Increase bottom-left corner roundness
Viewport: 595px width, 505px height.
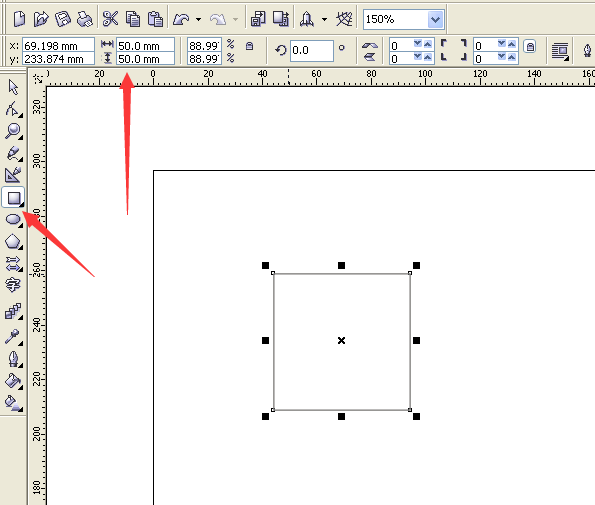[x=428, y=57]
